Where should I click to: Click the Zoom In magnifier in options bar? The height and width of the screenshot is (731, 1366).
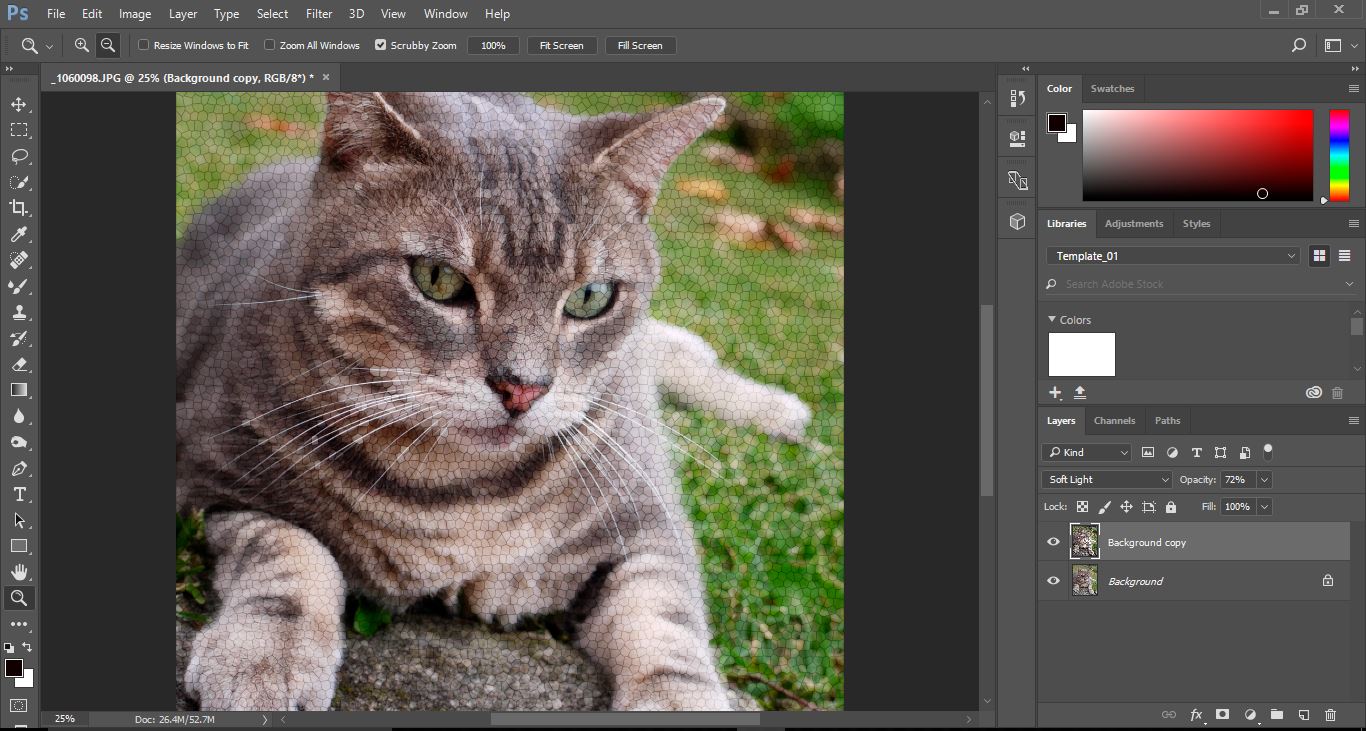[x=82, y=45]
